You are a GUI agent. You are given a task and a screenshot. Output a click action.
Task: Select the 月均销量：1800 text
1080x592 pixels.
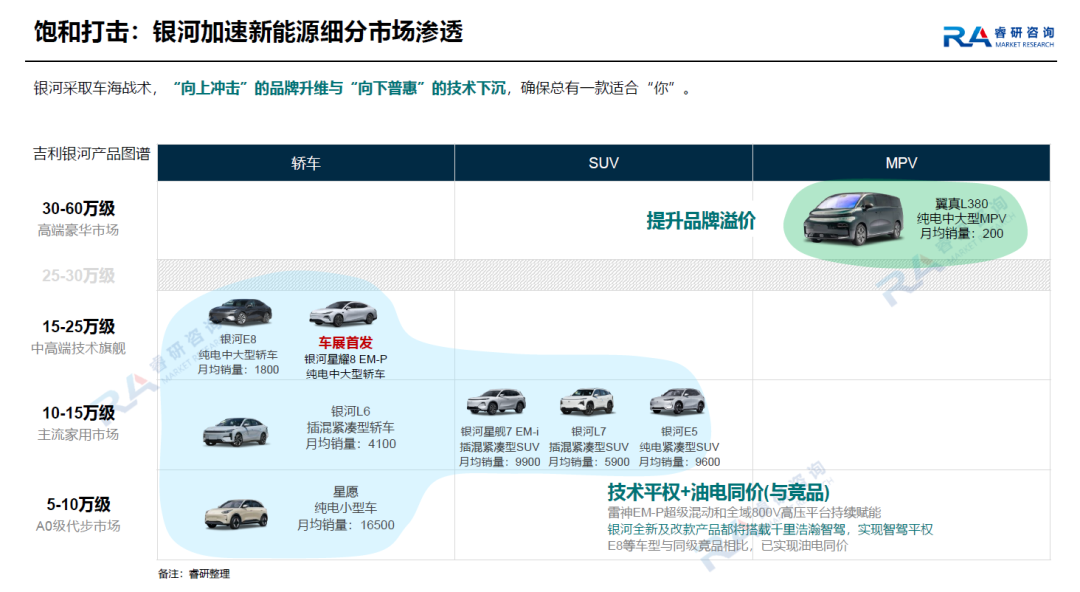click(238, 369)
